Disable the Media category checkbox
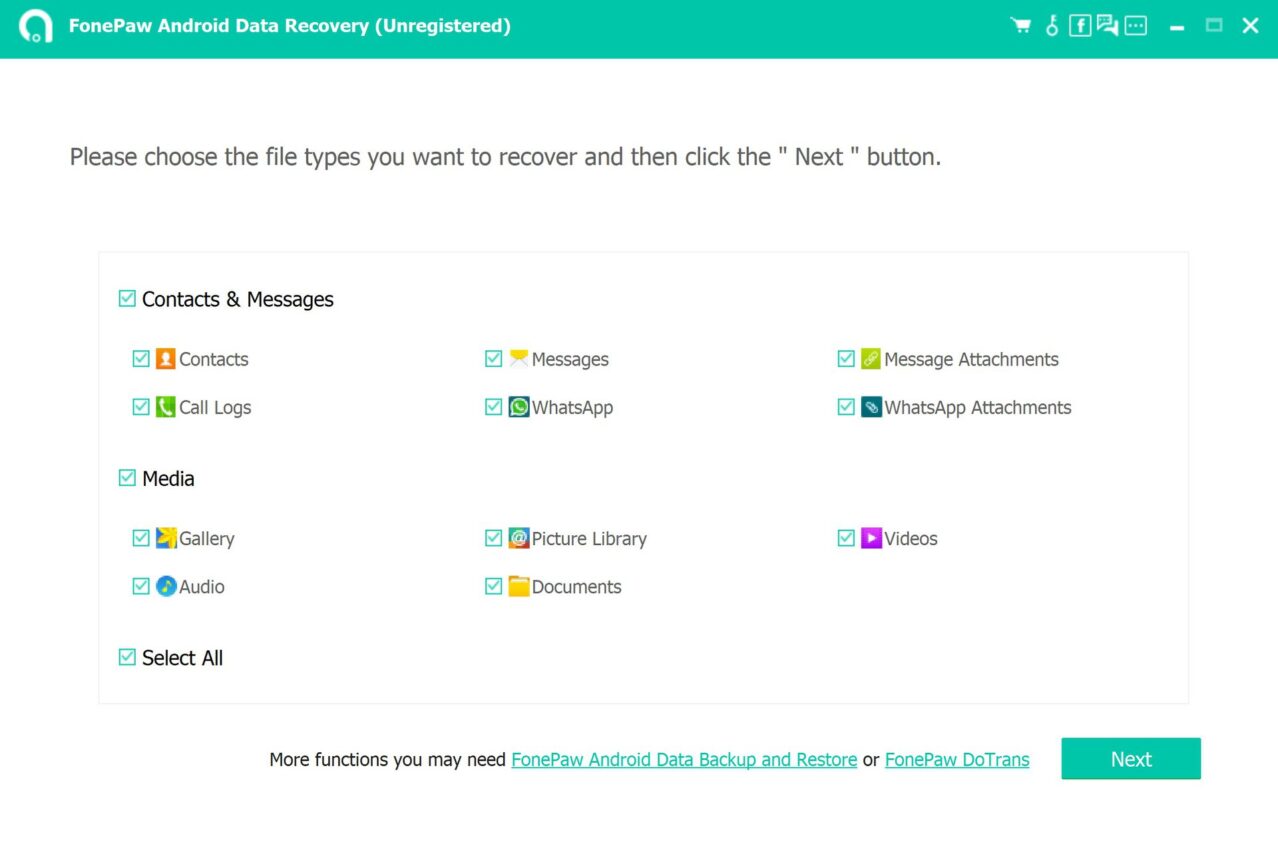This screenshot has height=864, width=1278. click(127, 477)
